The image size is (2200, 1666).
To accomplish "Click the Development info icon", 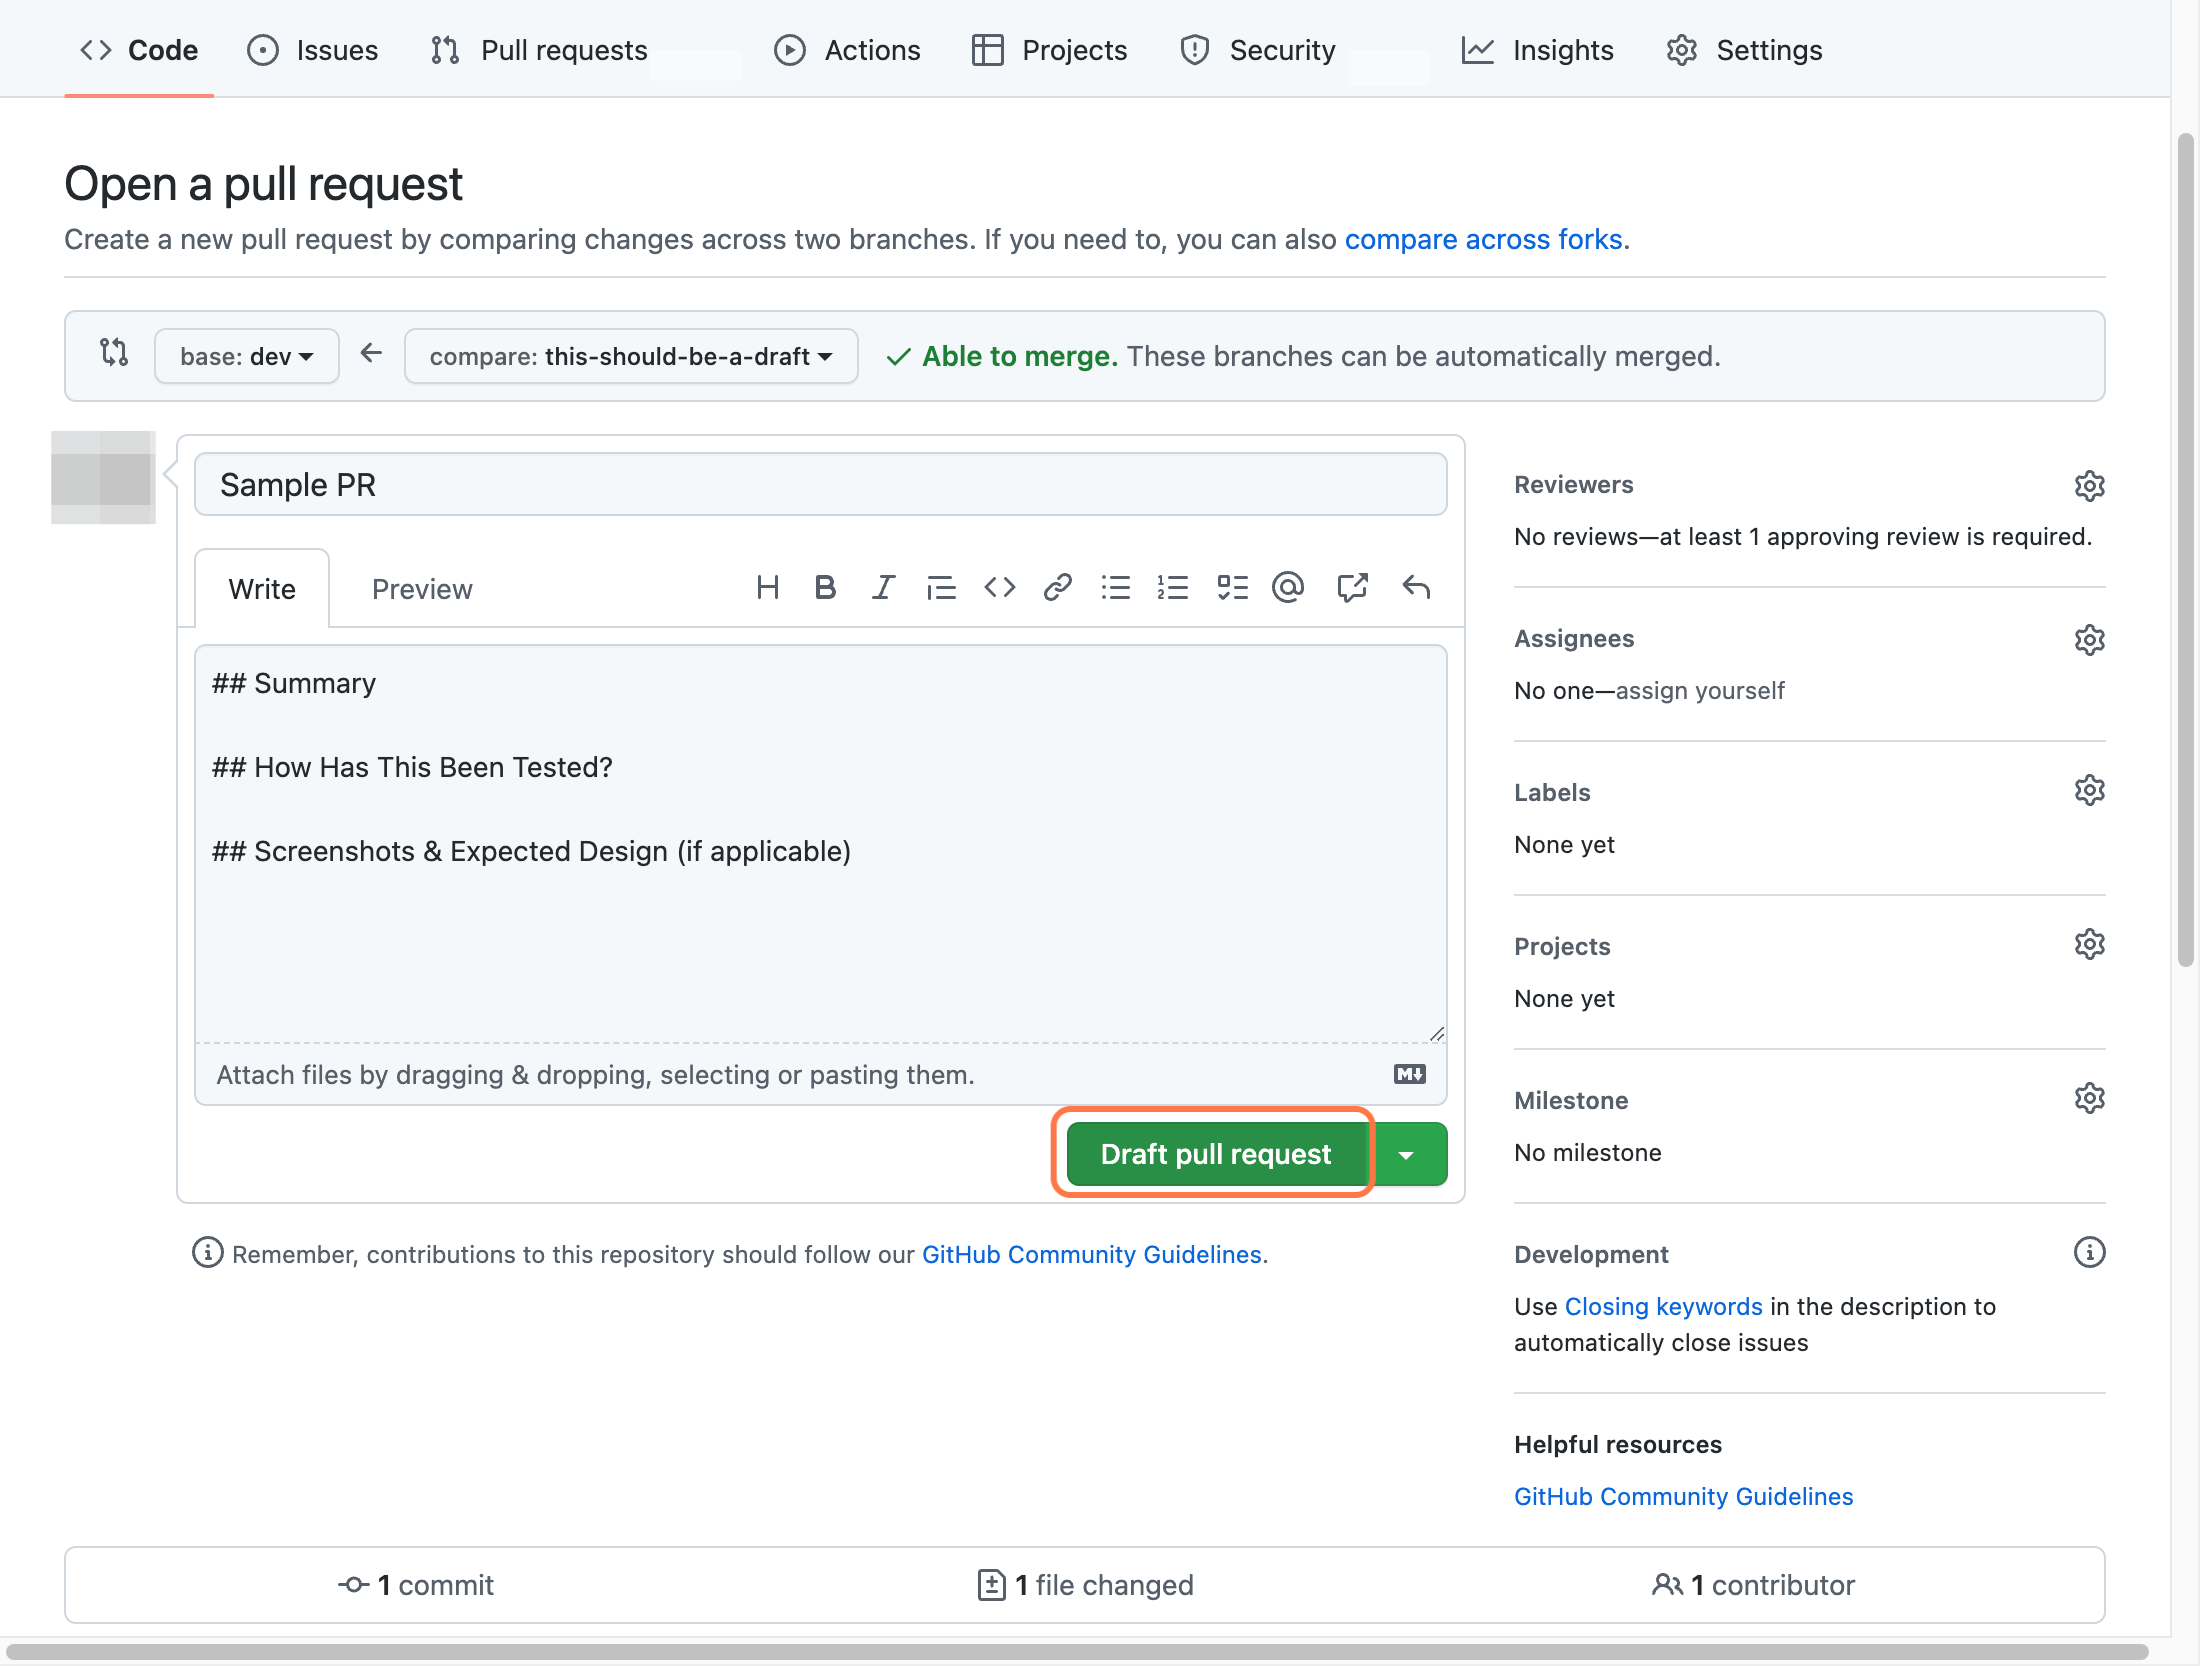I will tap(2089, 1253).
